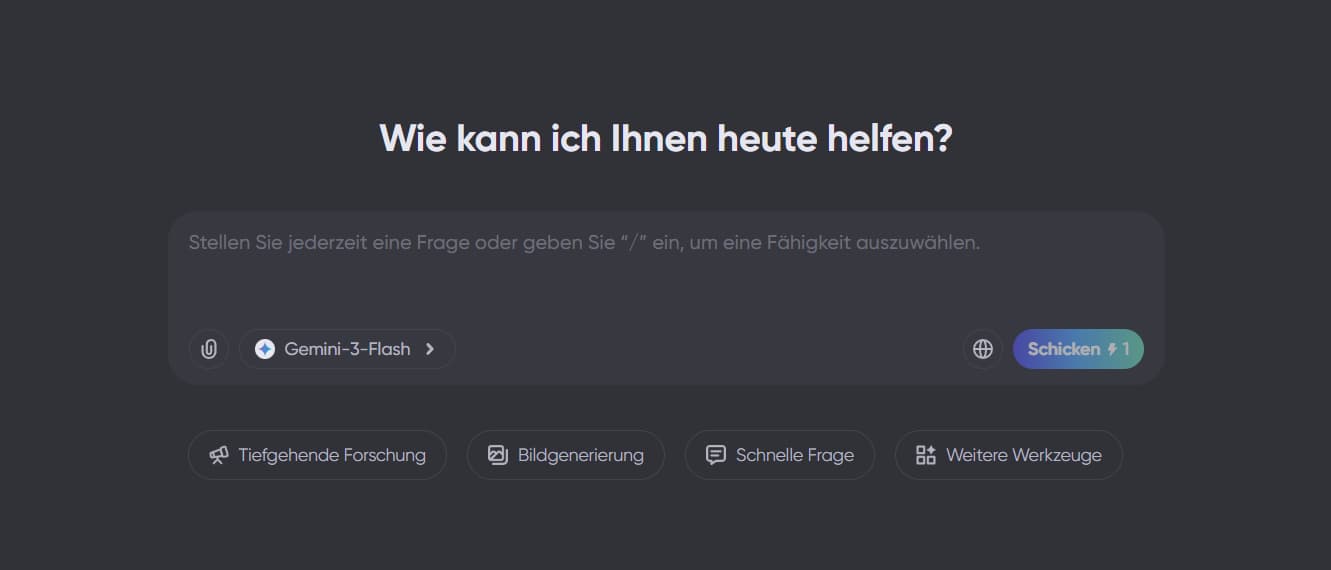Viewport: 1331px width, 570px height.
Task: Expand the chevron next to Gemini-3-Flash
Action: (x=430, y=349)
